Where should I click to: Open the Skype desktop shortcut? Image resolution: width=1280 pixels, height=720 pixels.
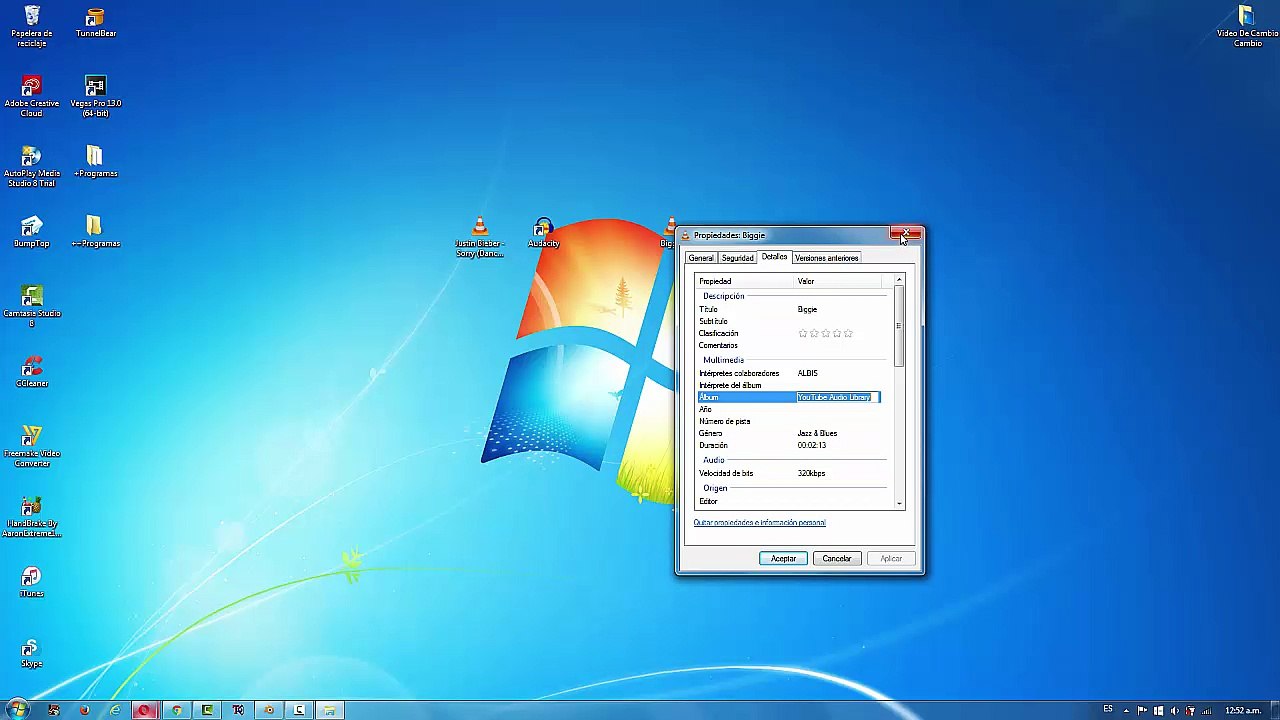point(32,650)
